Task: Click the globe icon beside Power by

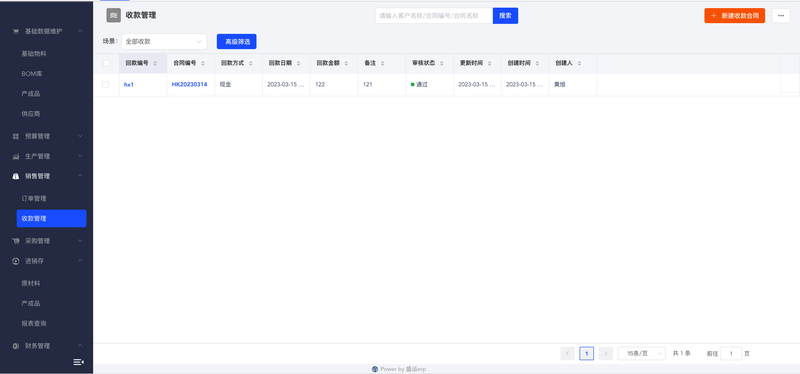Action: (375, 369)
